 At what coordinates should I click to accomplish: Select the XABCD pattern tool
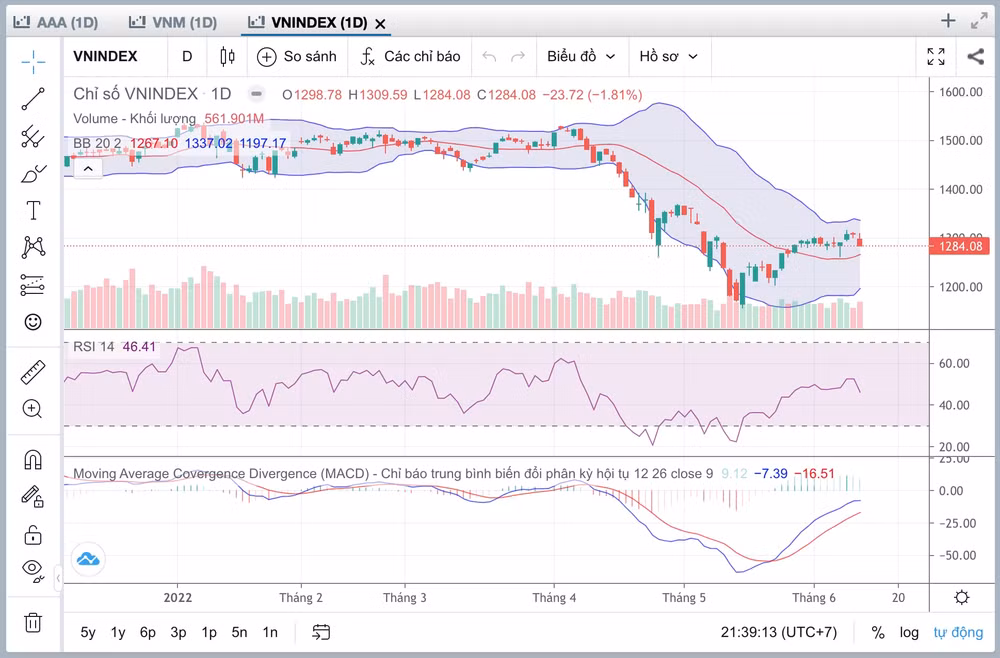(33, 247)
